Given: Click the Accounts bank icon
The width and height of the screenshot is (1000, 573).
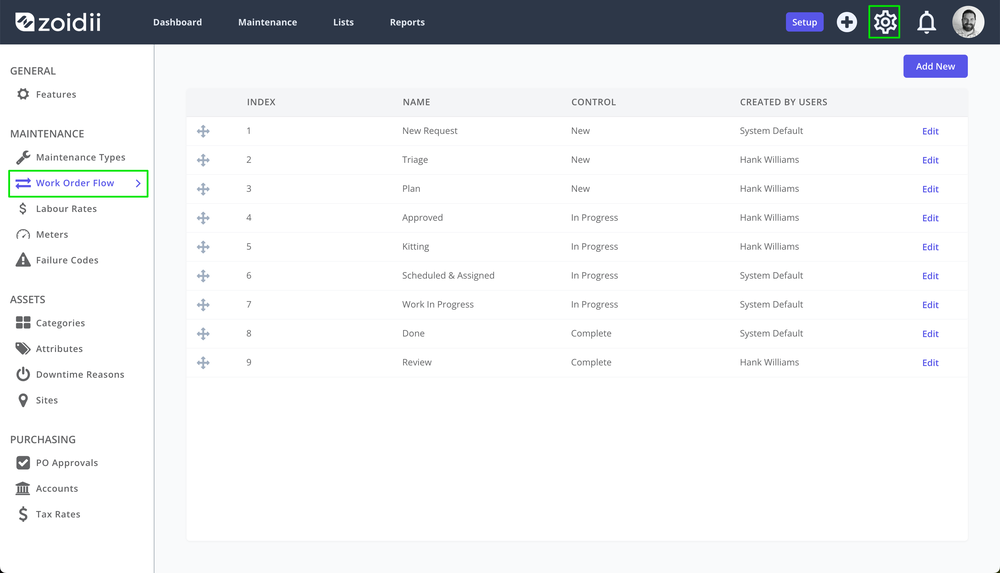Looking at the screenshot, I should 23,488.
